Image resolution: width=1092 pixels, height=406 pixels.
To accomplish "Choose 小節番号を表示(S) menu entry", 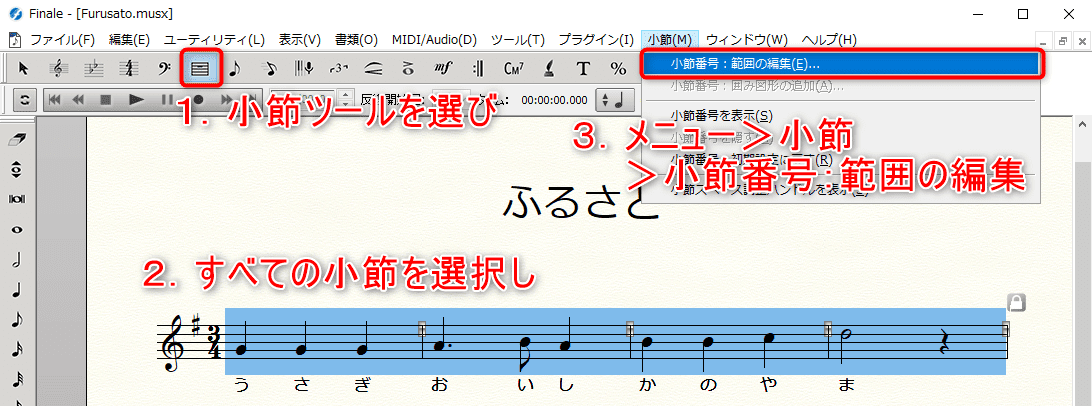I will pyautogui.click(x=841, y=115).
